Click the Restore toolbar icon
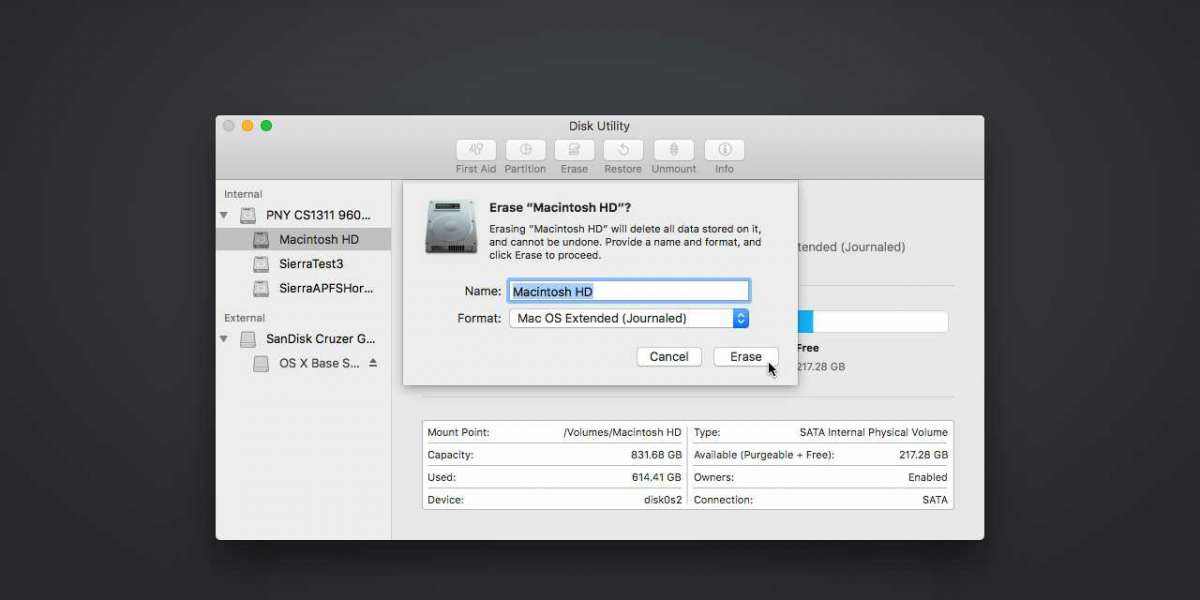This screenshot has height=600, width=1200. click(623, 150)
